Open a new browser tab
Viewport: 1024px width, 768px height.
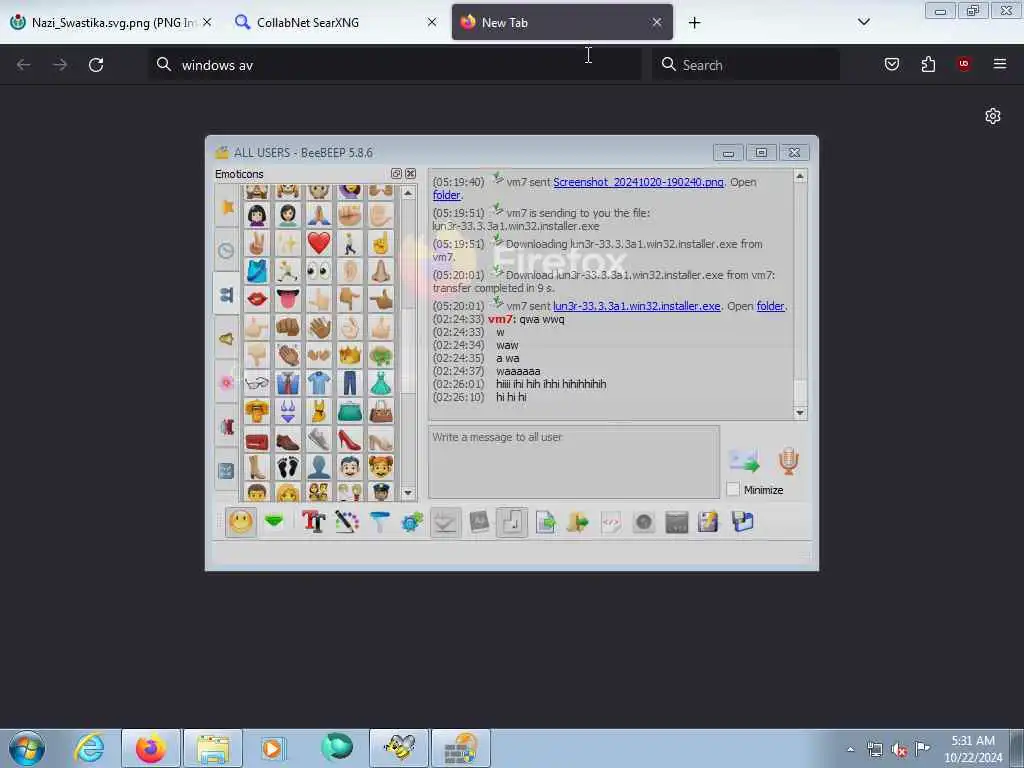point(694,23)
